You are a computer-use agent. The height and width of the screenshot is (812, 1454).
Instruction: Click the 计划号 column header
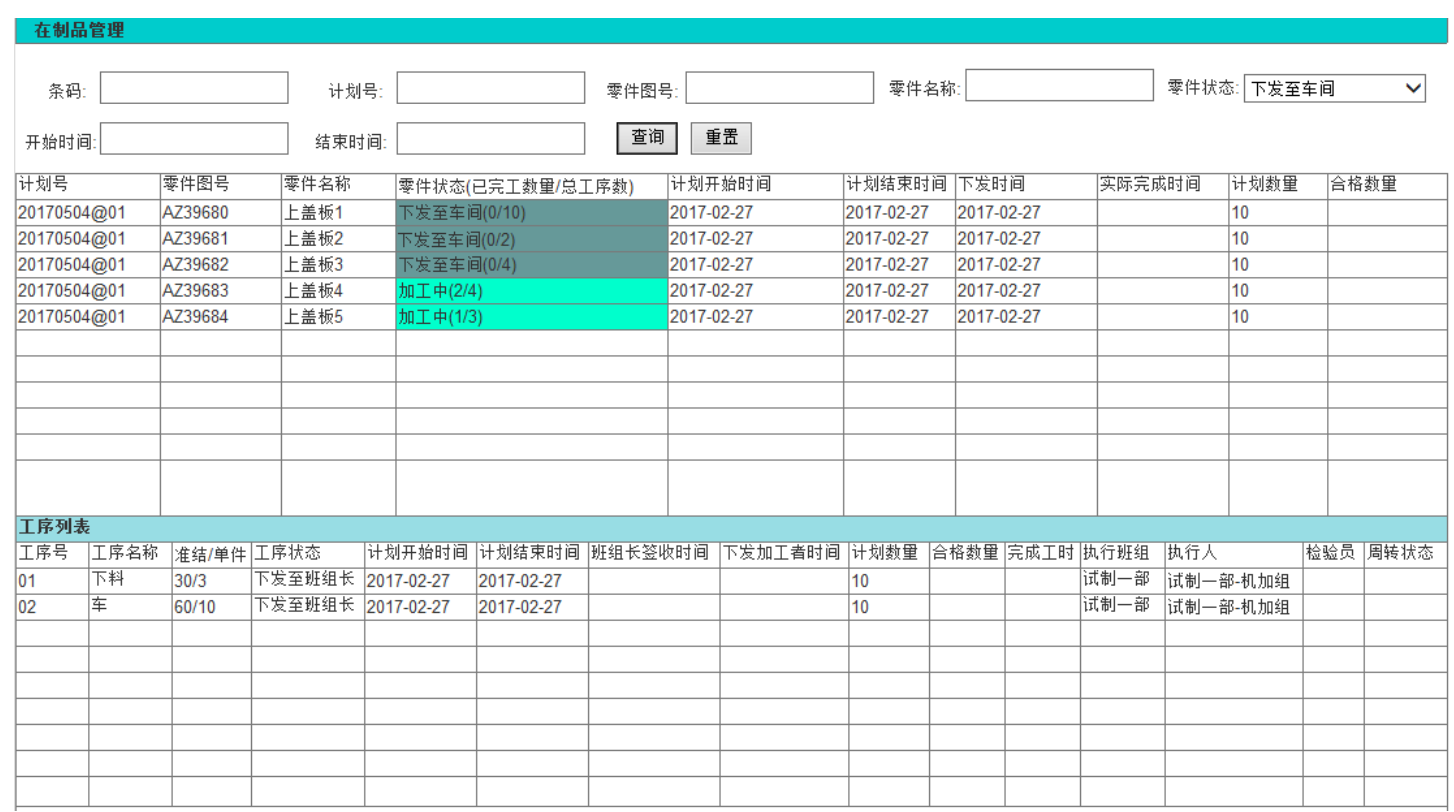click(88, 186)
